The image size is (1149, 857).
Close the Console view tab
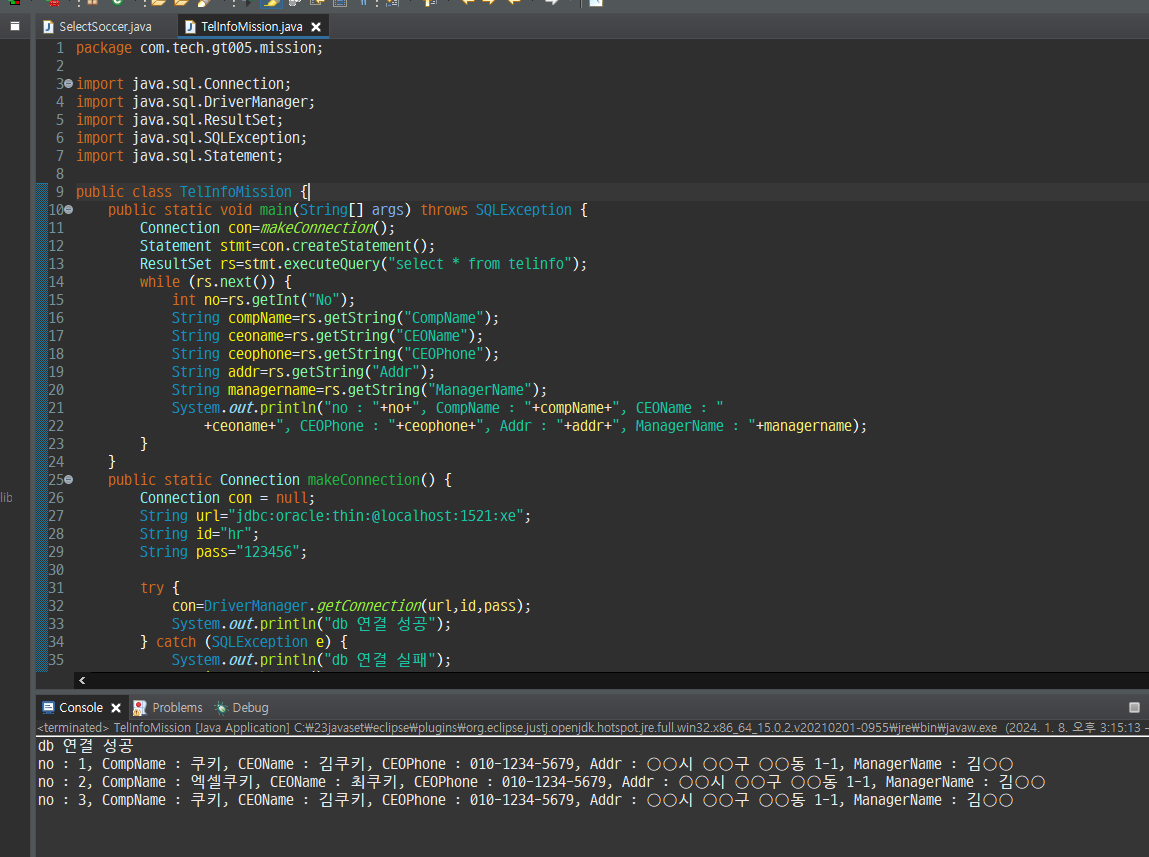click(116, 707)
